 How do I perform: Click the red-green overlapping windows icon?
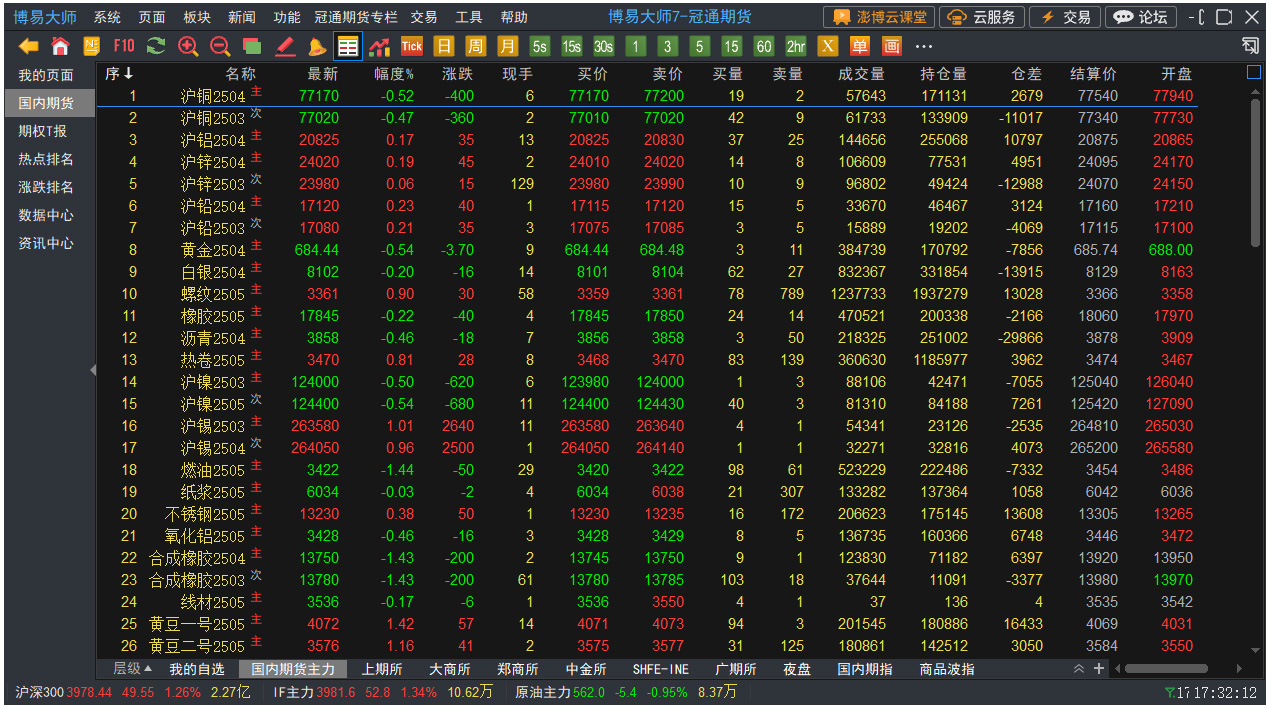(x=252, y=46)
